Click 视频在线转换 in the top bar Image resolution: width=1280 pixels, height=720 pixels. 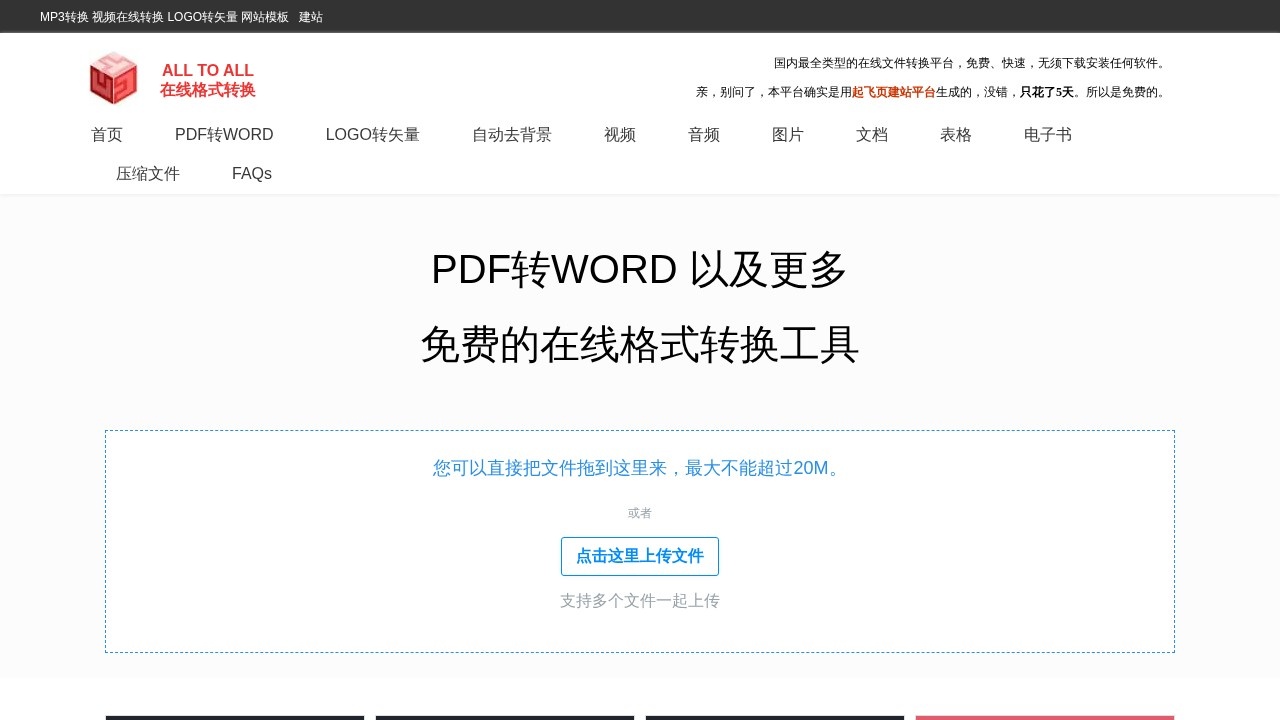(128, 17)
